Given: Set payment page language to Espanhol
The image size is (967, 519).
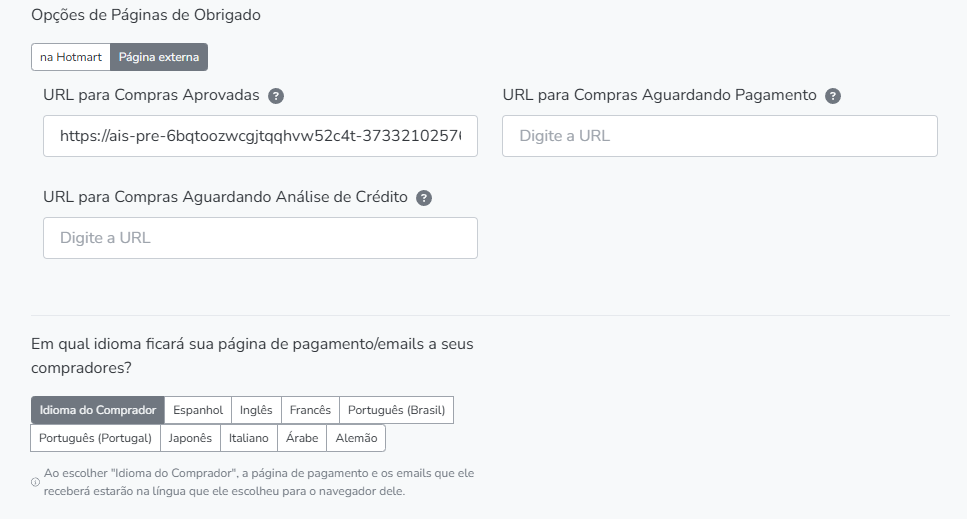Looking at the screenshot, I should [x=198, y=410].
